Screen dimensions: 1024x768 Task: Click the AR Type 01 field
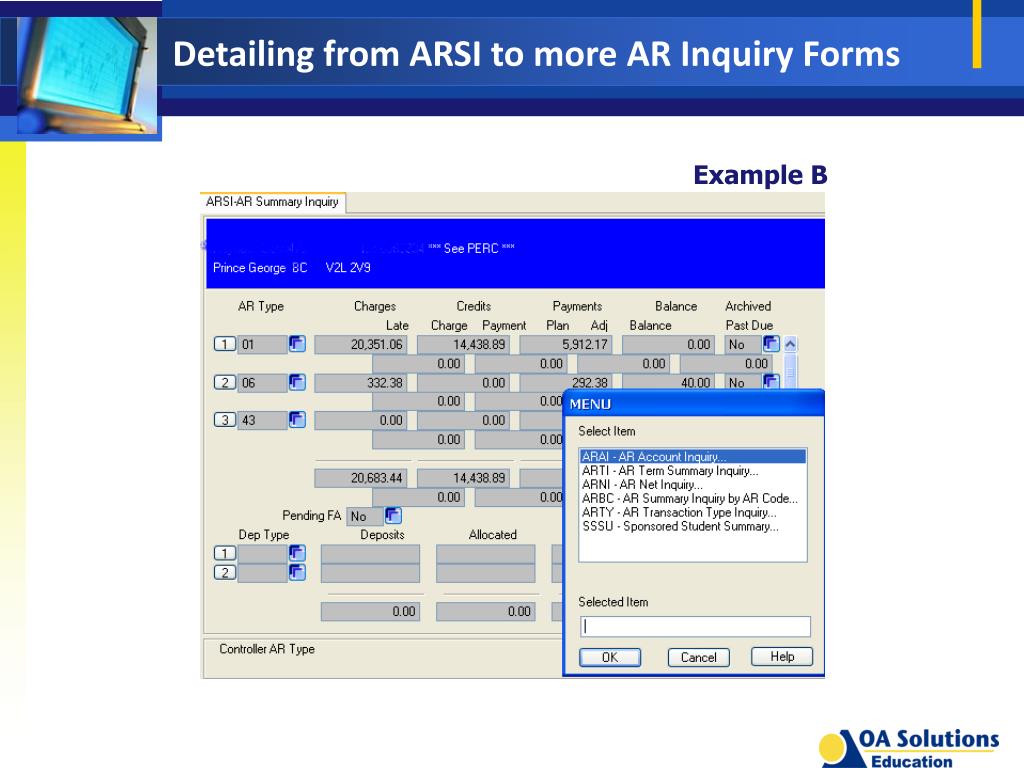click(263, 344)
